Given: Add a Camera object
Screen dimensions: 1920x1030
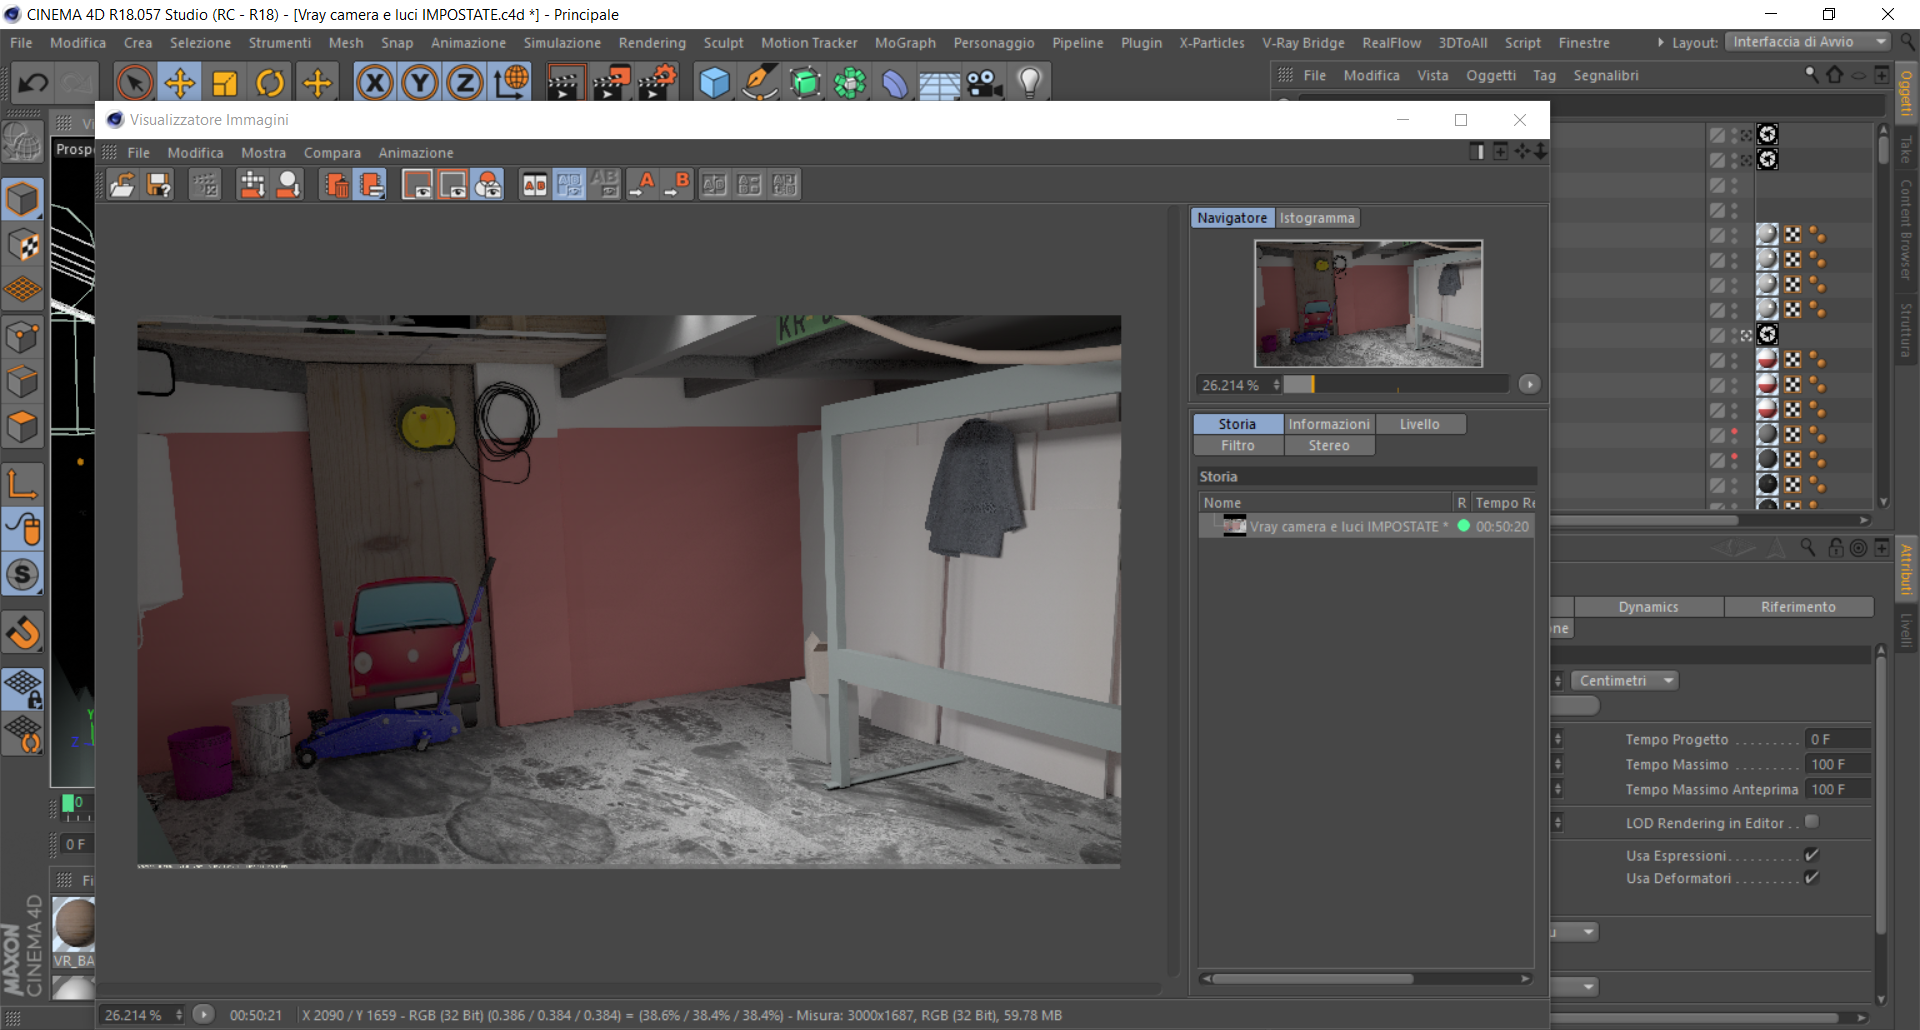Looking at the screenshot, I should click(985, 83).
